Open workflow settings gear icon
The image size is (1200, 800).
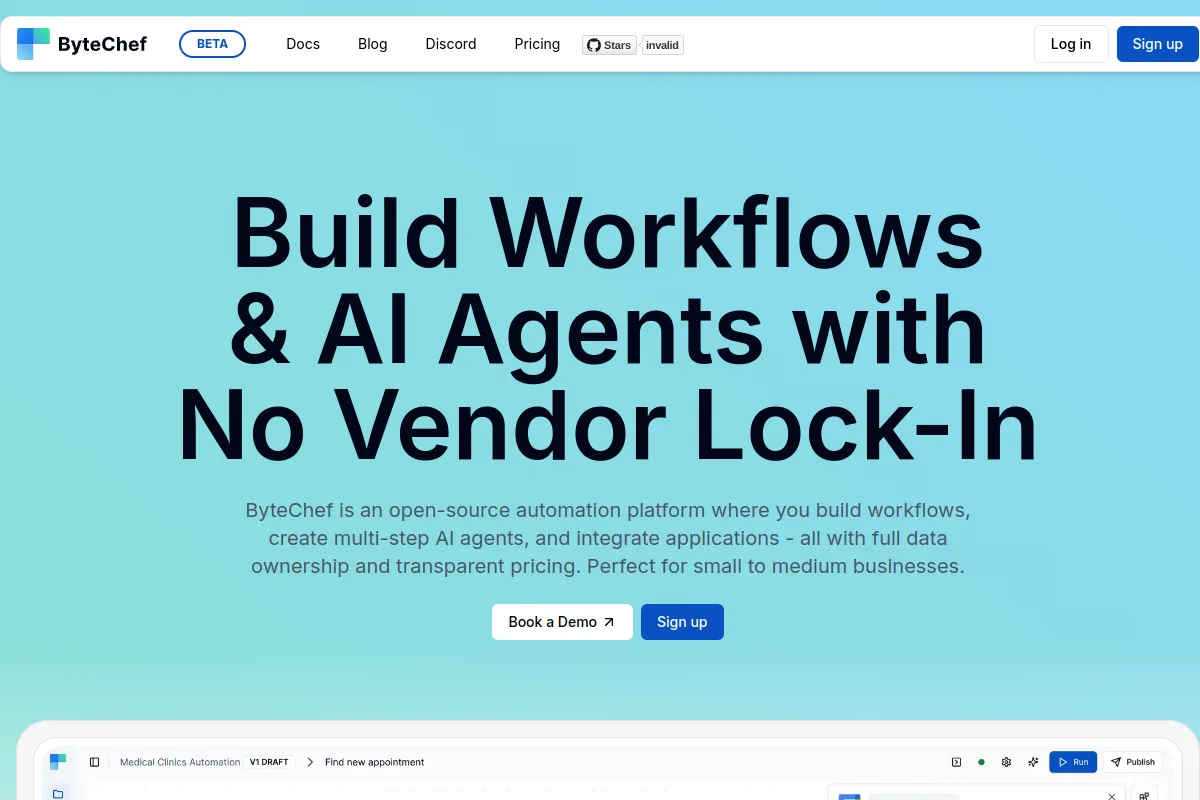tap(1007, 762)
